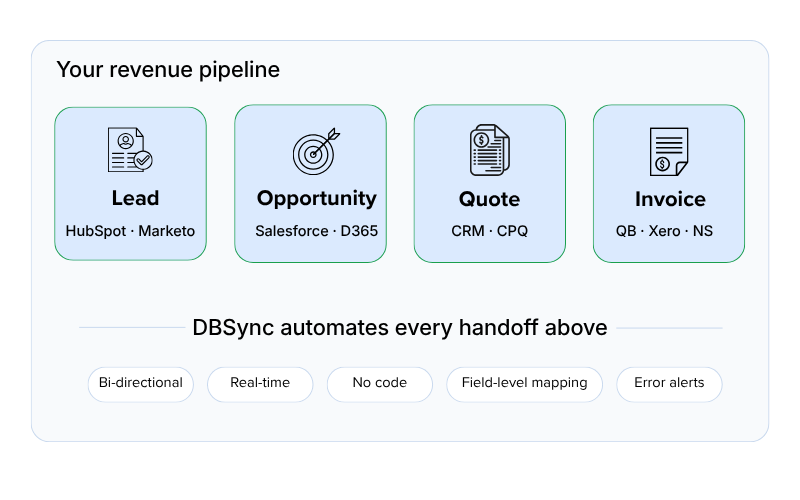Click the Opportunity card title
This screenshot has height=500, width=800.
(317, 198)
